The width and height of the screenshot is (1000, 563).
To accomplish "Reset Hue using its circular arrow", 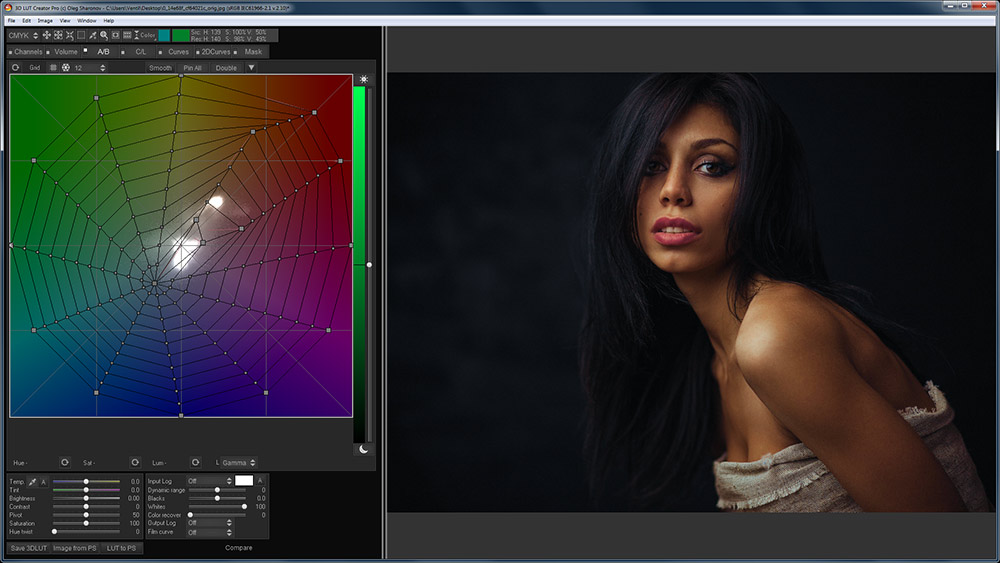I will [x=65, y=462].
